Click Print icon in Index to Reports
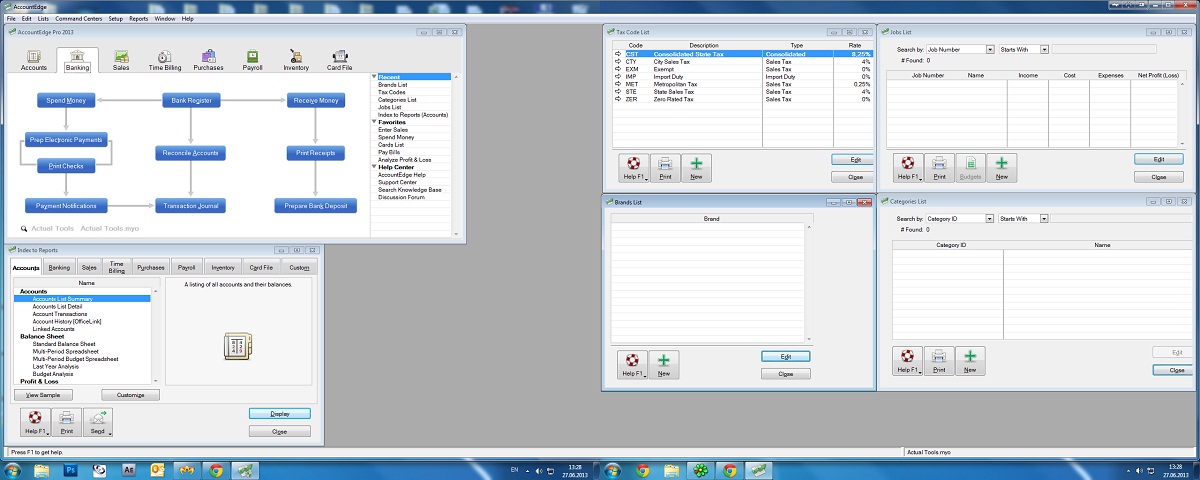 tap(65, 422)
